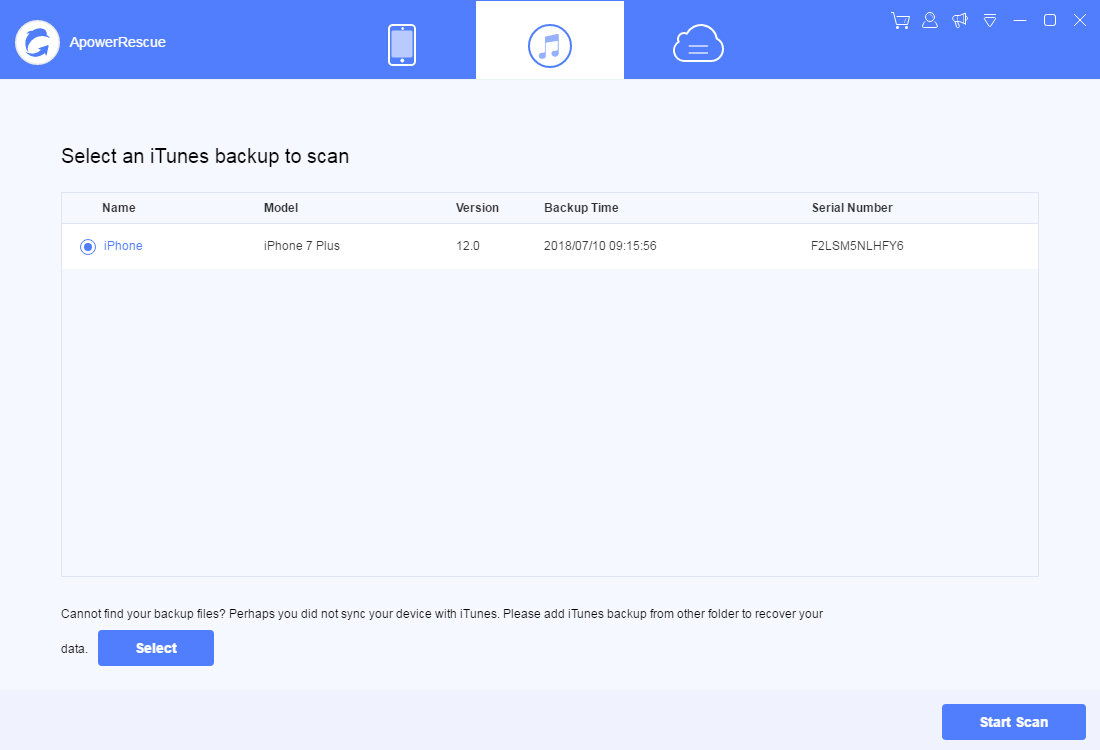Close the ApowerRescue window
Screen dimensions: 1100x750
(1080, 20)
